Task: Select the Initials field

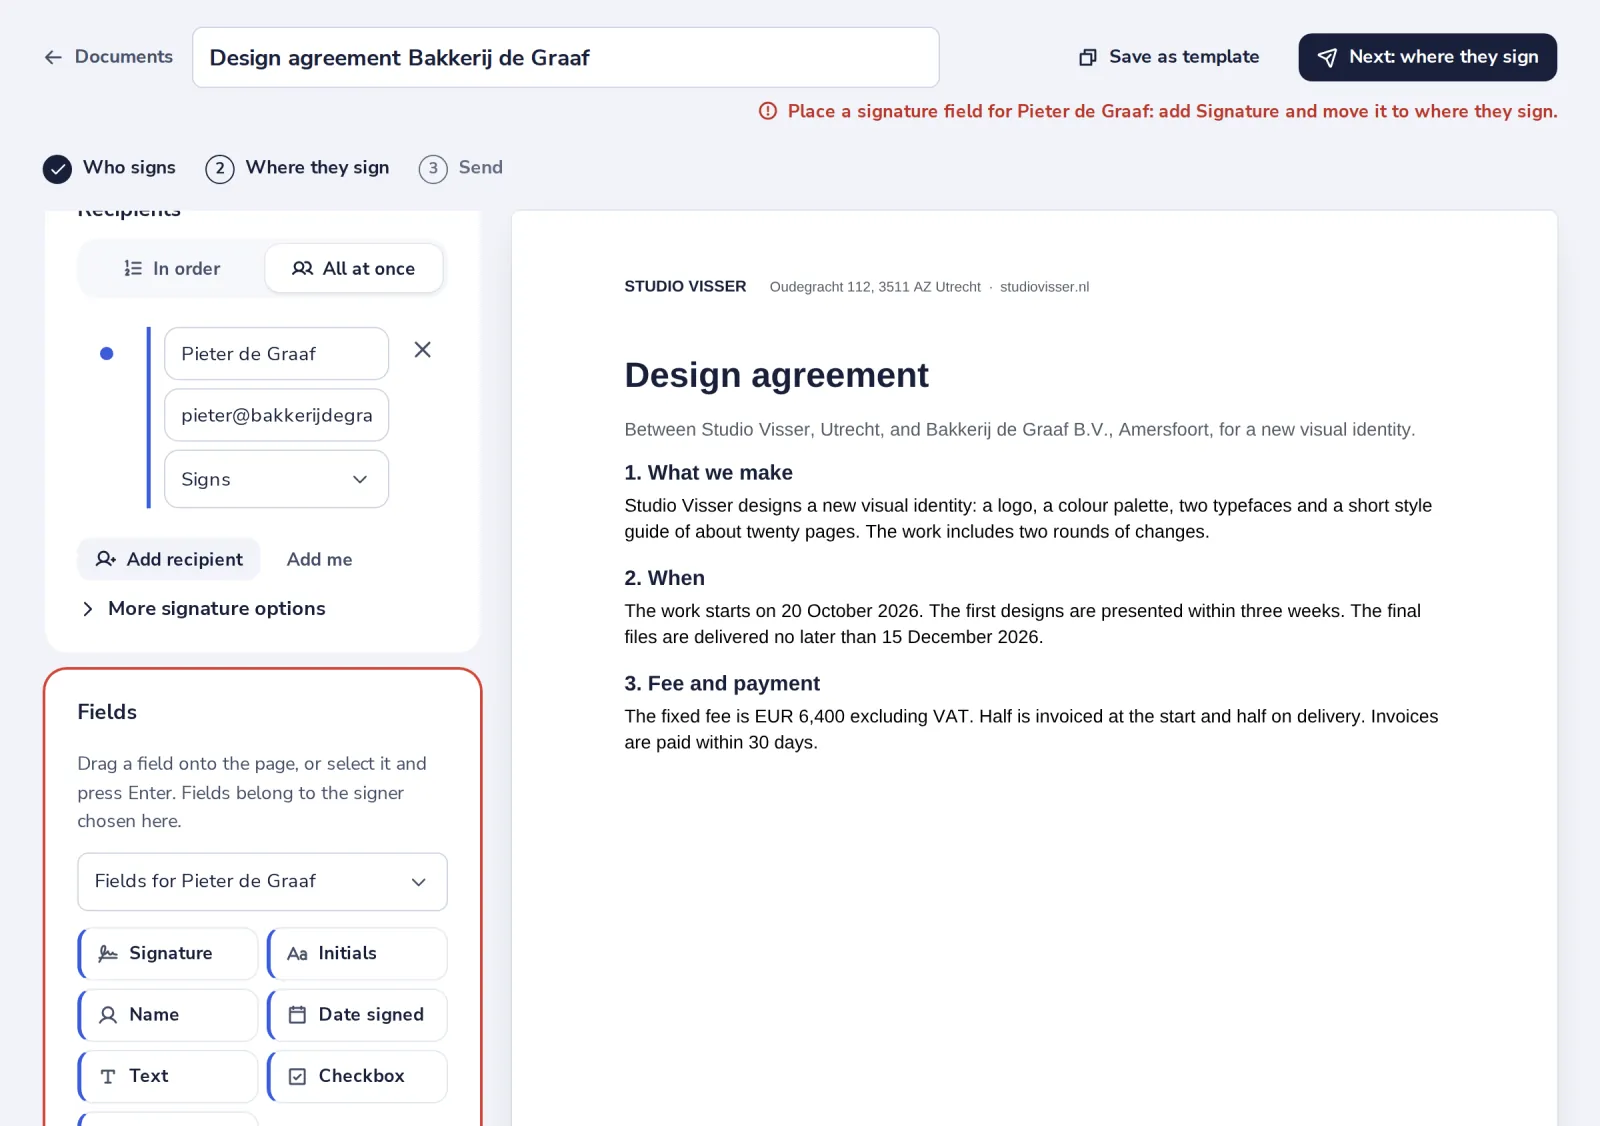Action: [x=357, y=954]
